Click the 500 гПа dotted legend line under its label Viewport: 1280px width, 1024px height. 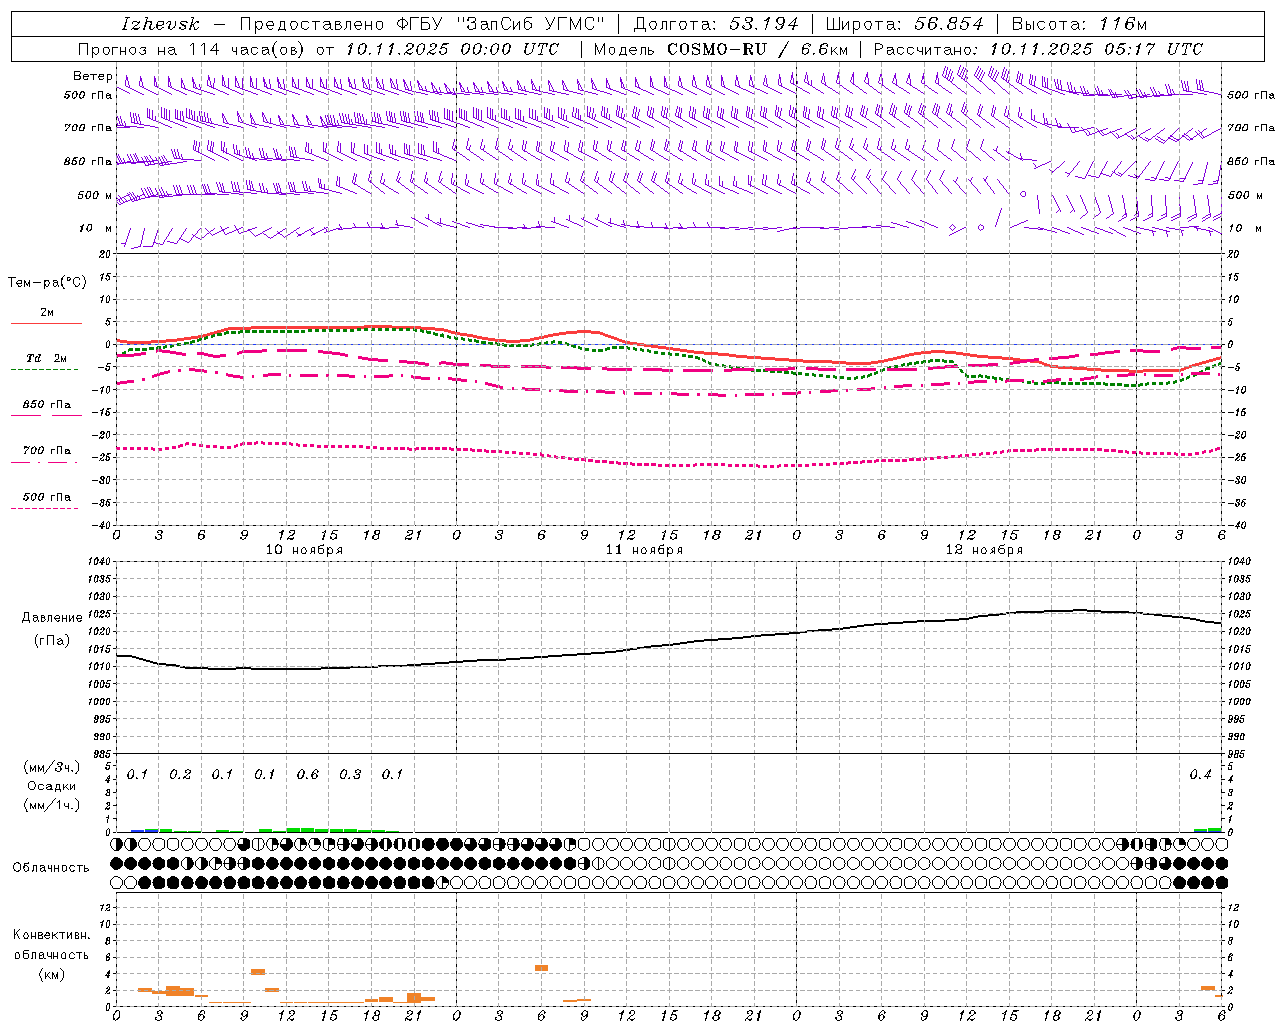[44, 508]
